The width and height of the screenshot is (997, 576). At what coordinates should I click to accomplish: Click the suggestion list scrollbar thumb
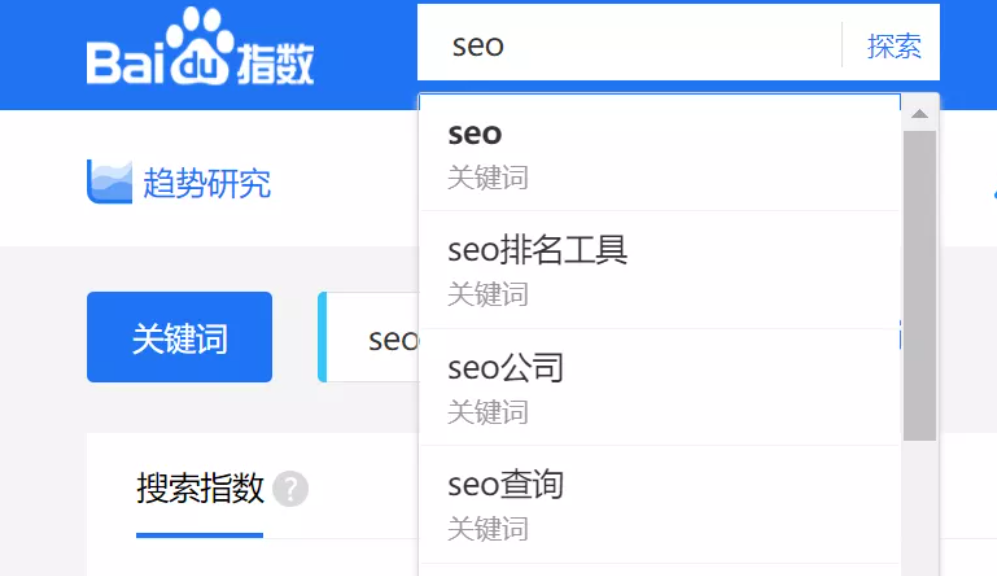coord(920,285)
